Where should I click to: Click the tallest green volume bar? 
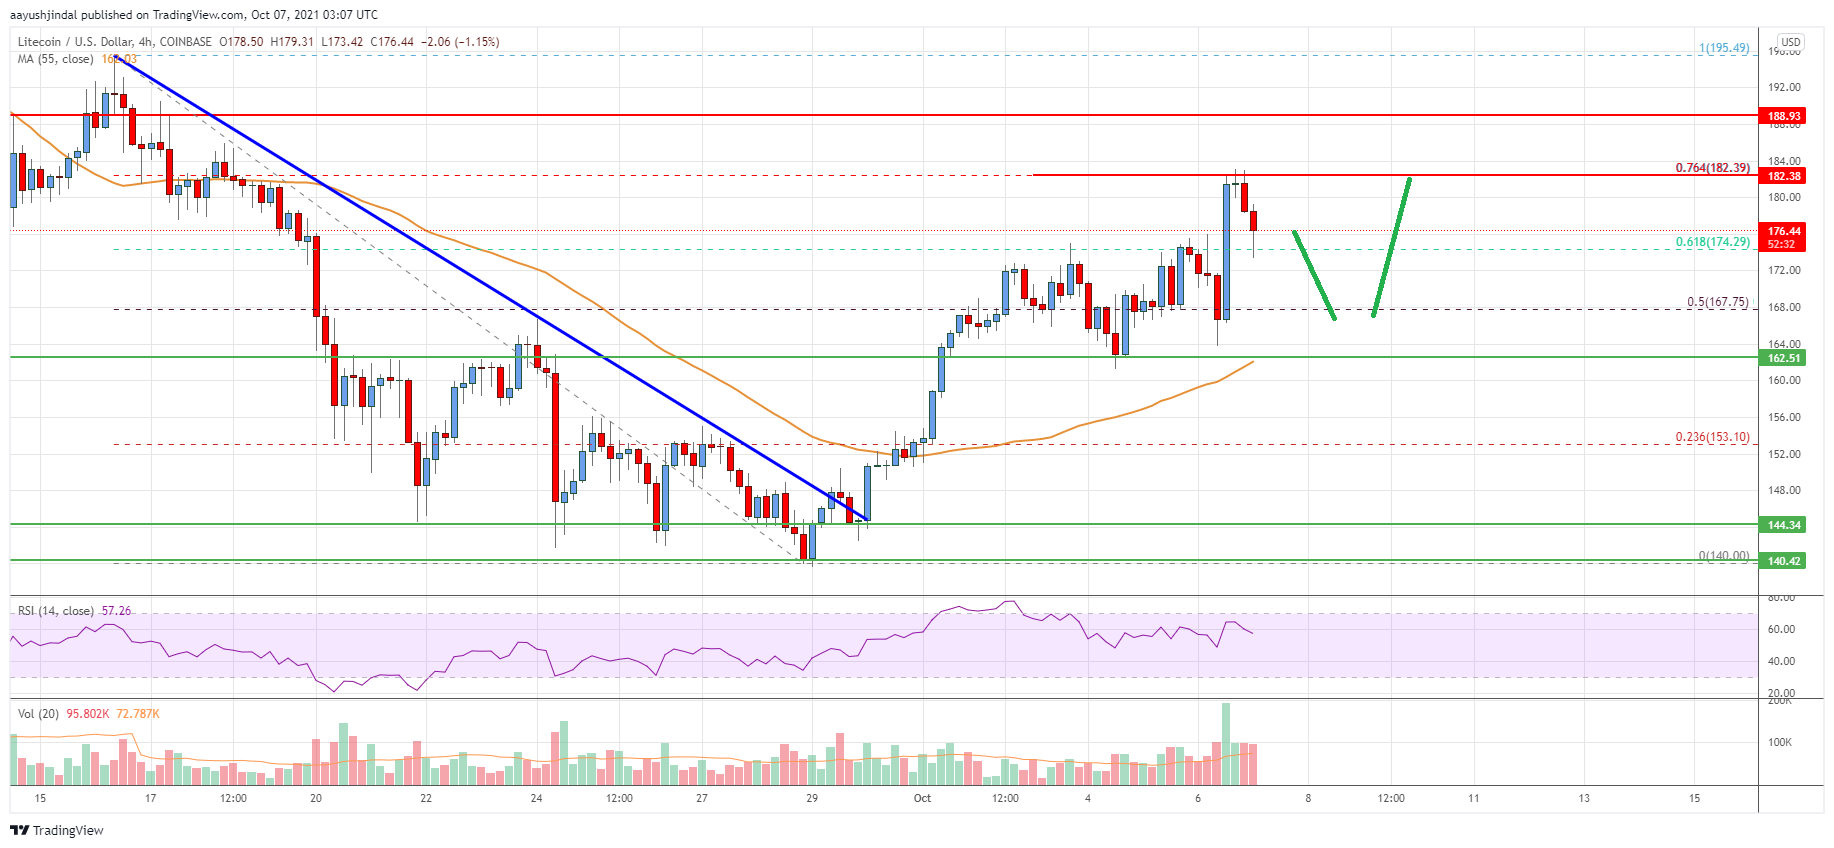coord(1226,744)
